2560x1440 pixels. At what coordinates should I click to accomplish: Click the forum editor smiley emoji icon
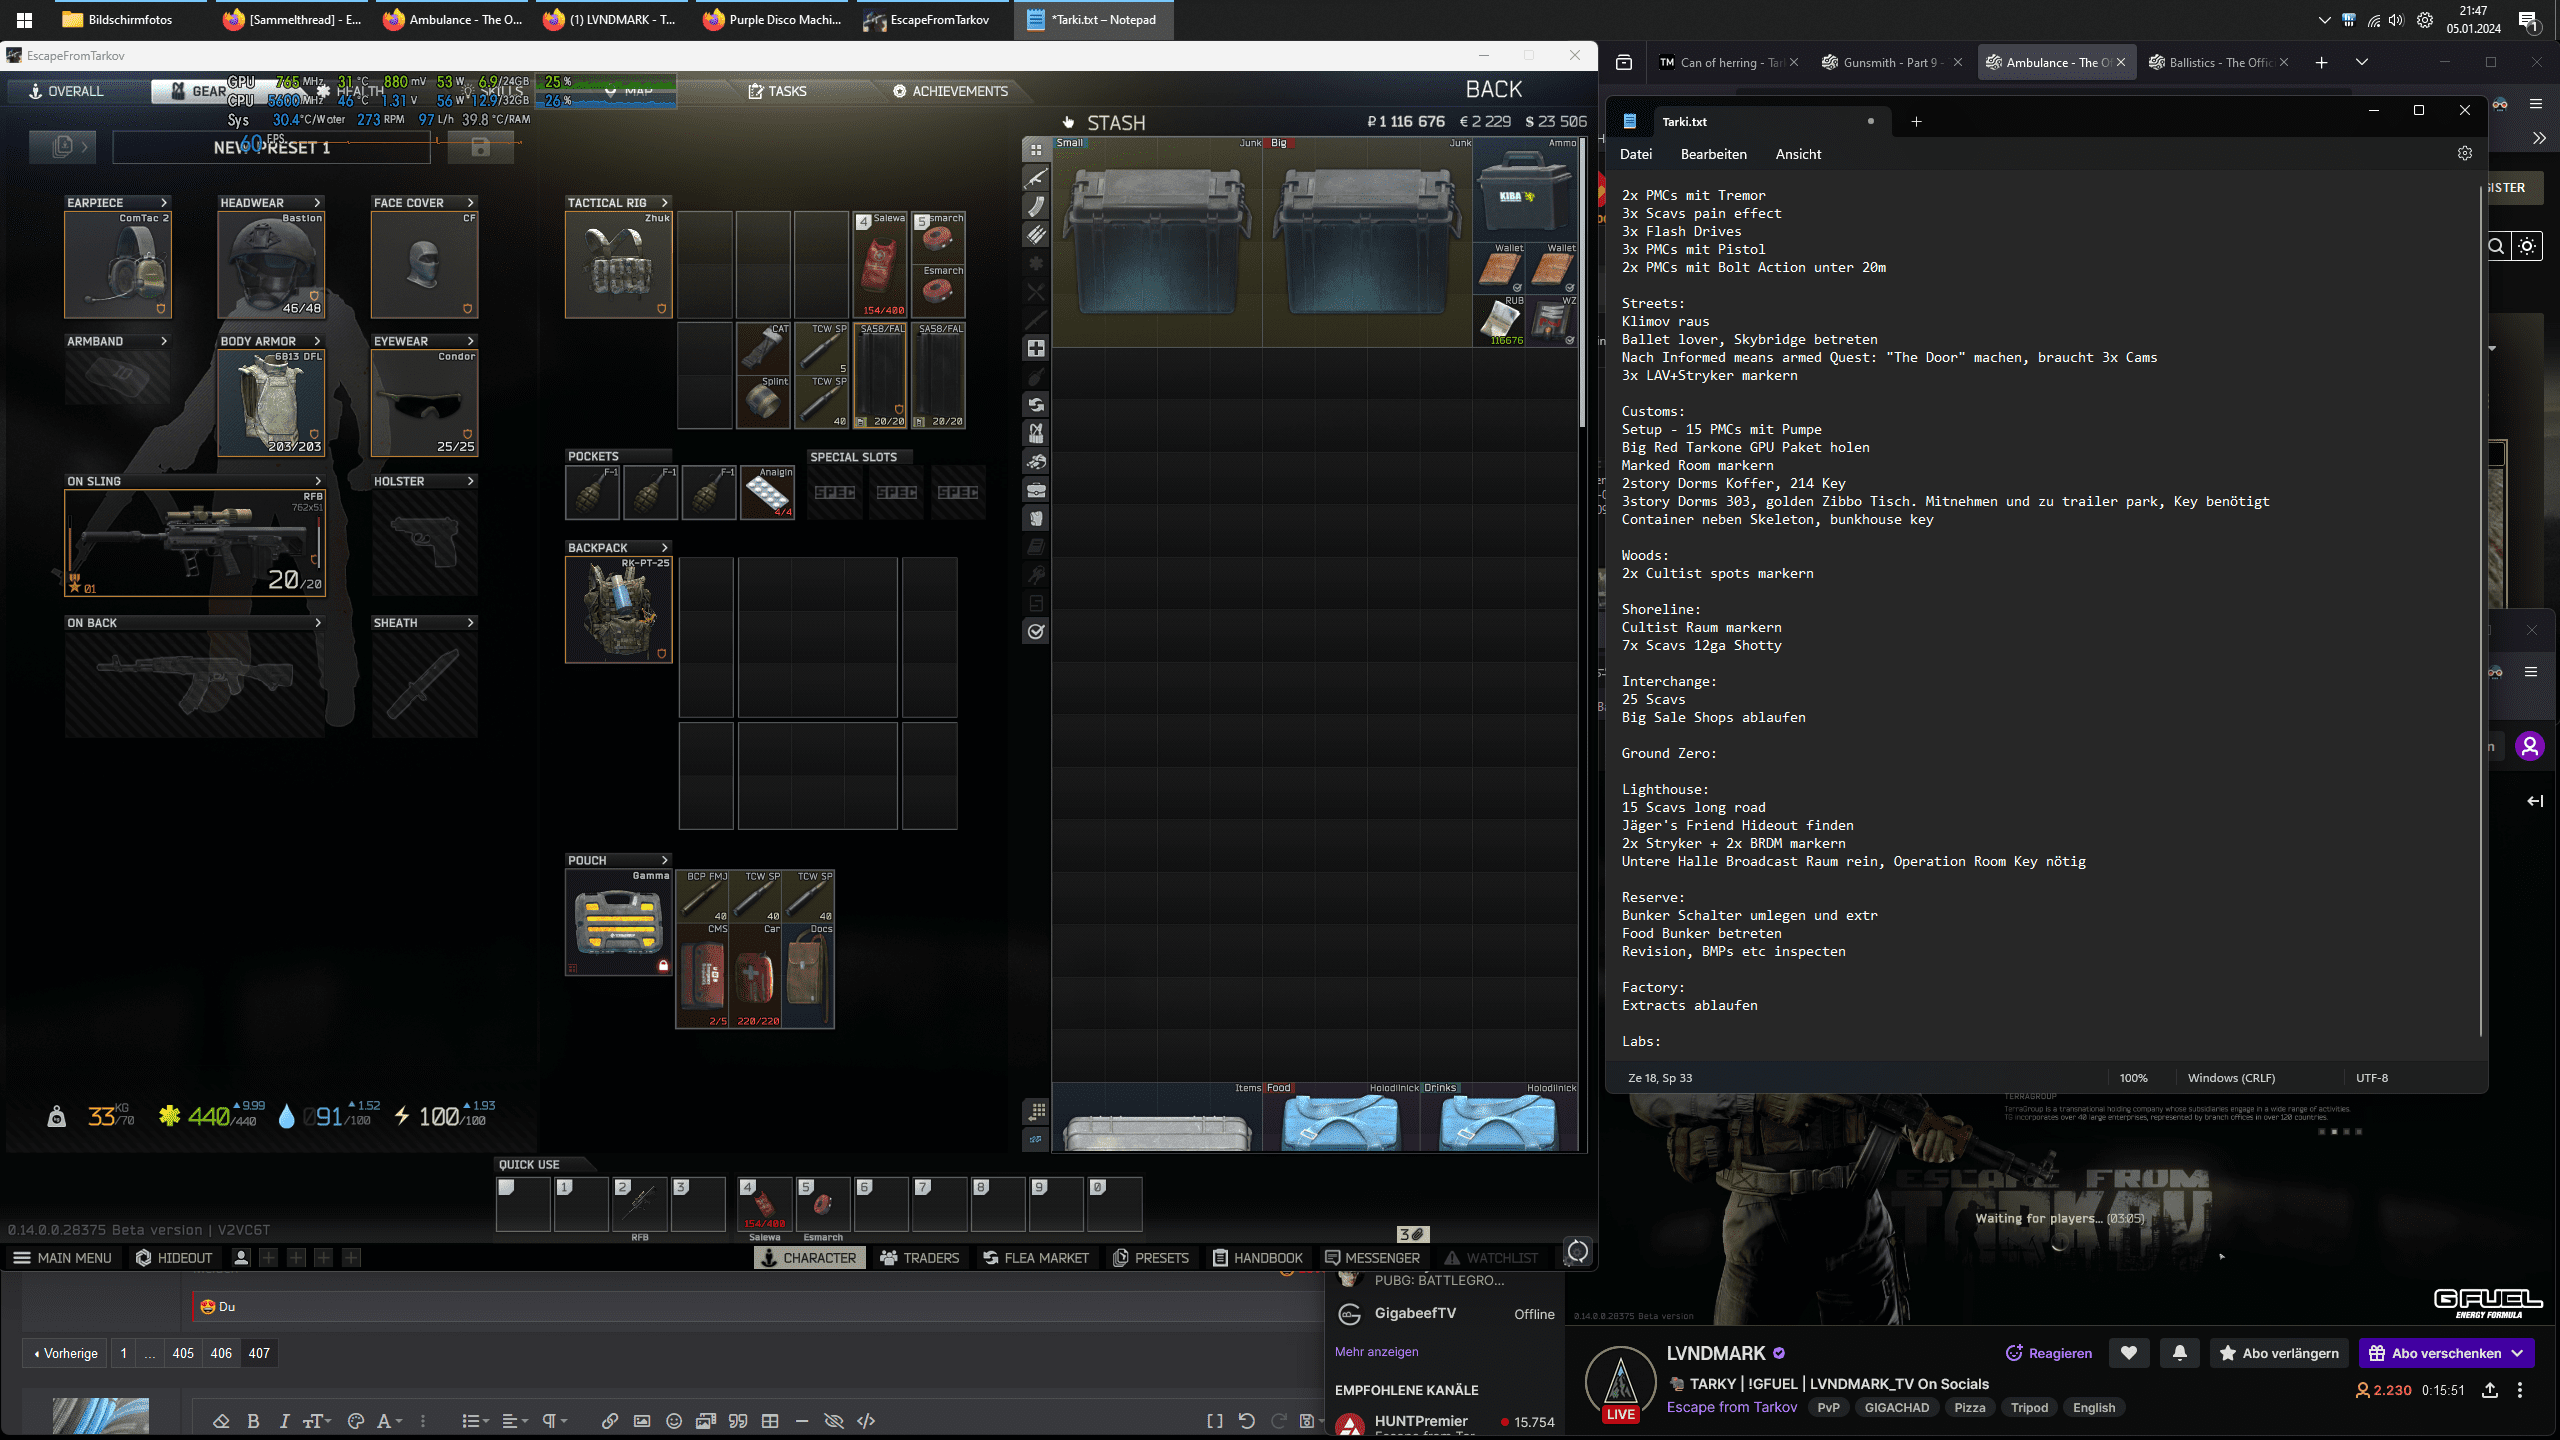674,1420
